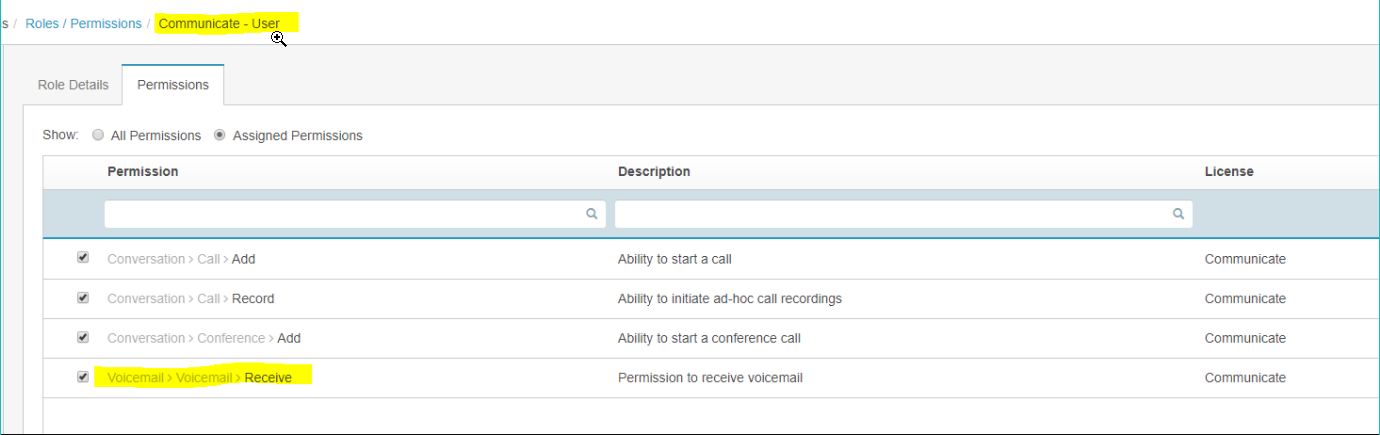Image resolution: width=1380 pixels, height=435 pixels.
Task: Click Communicate license in Conference Add row
Action: [x=1245, y=339]
